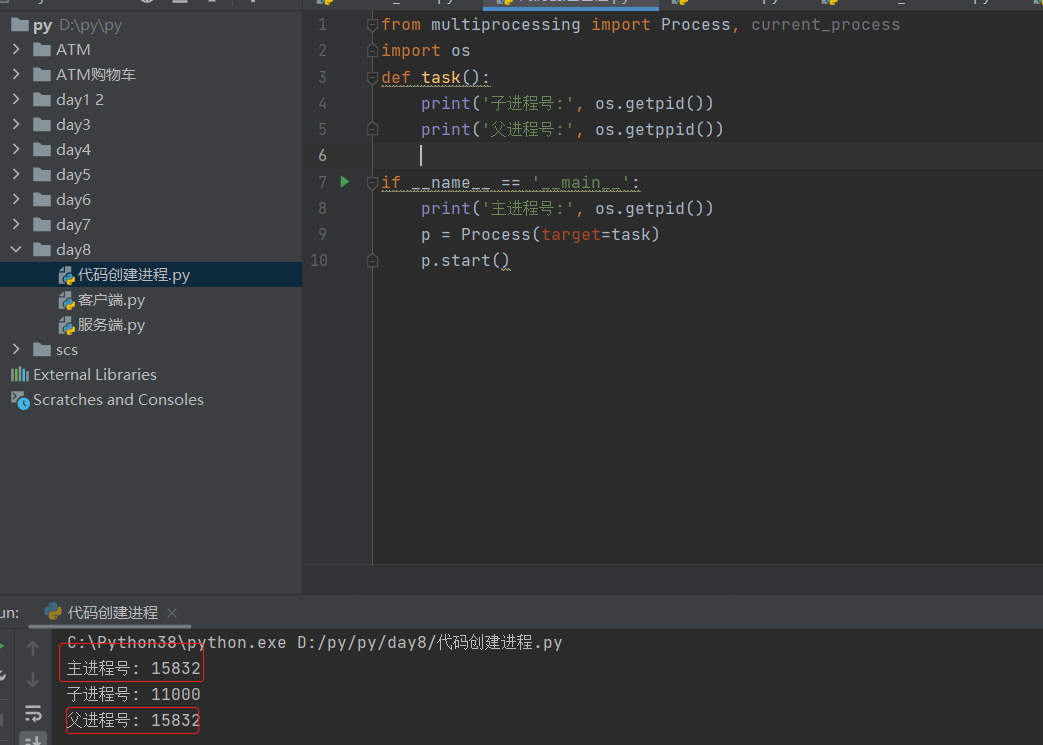Image resolution: width=1043 pixels, height=745 pixels.
Task: Open 服务端.py in the project tree
Action: pyautogui.click(x=111, y=325)
